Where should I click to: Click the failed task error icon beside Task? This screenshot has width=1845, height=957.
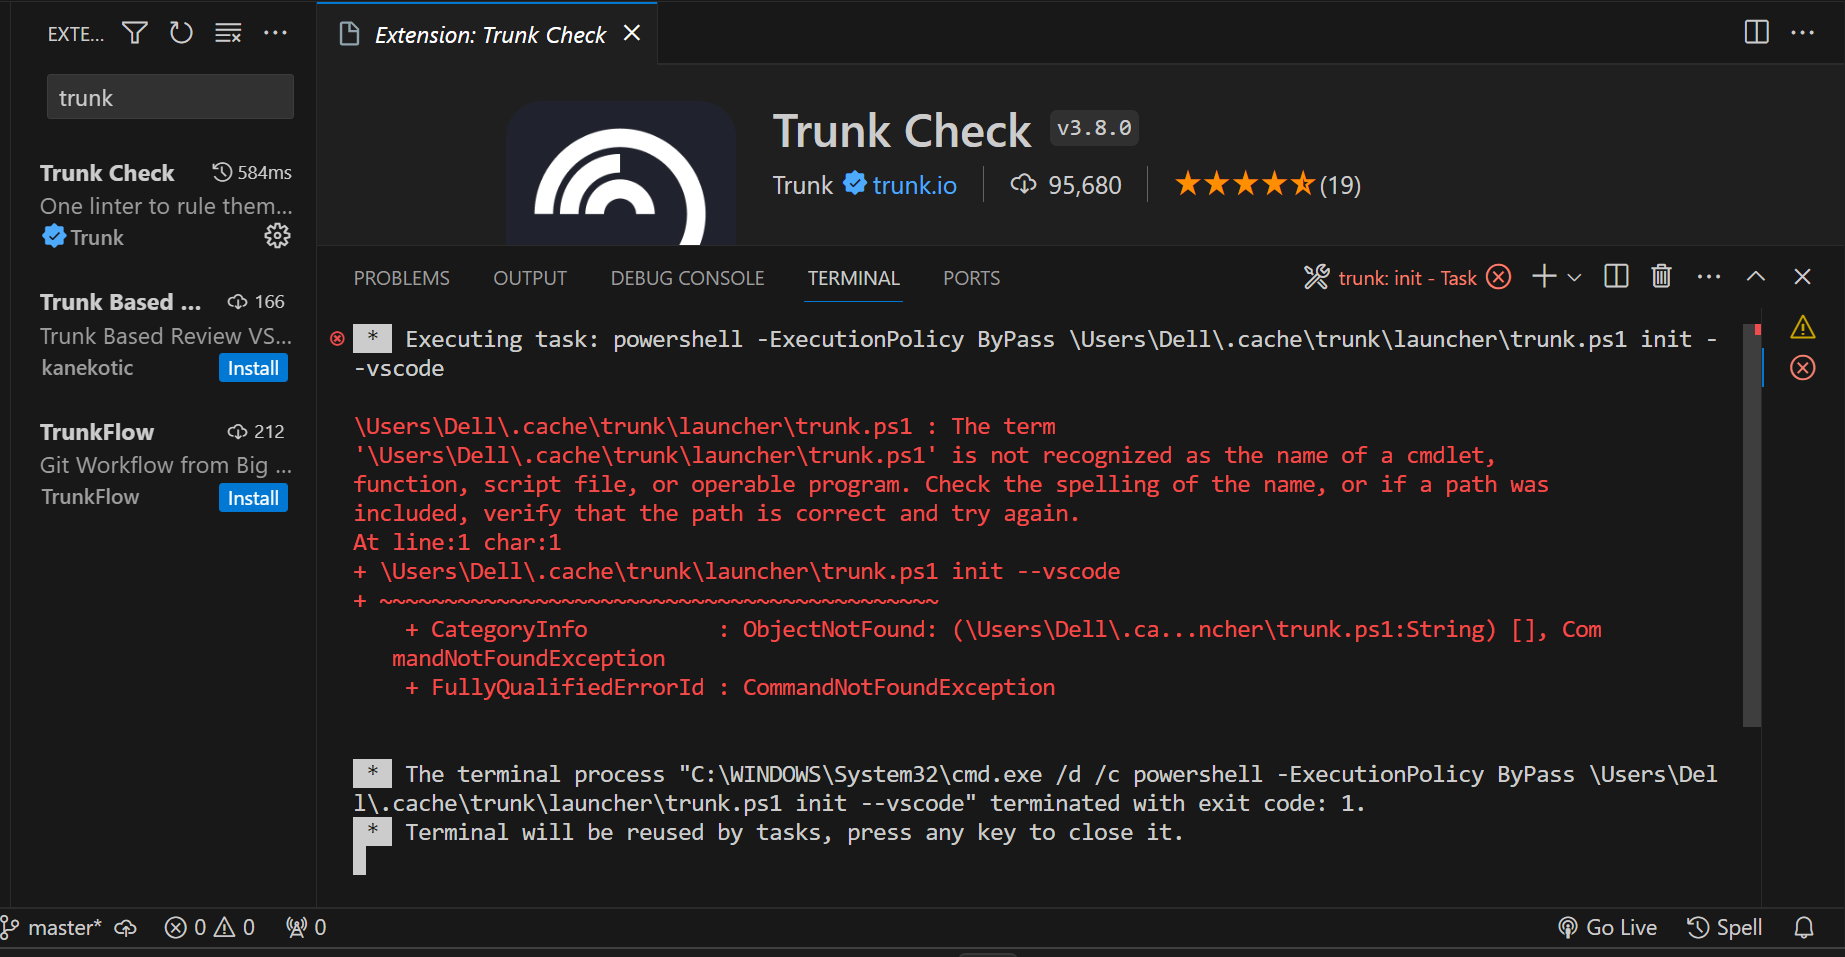[x=1499, y=277]
